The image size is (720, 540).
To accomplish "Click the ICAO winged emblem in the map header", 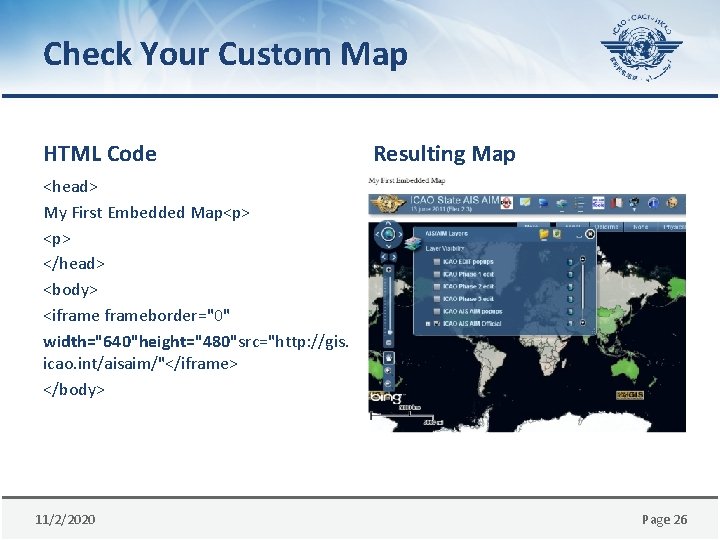I will coord(388,203).
